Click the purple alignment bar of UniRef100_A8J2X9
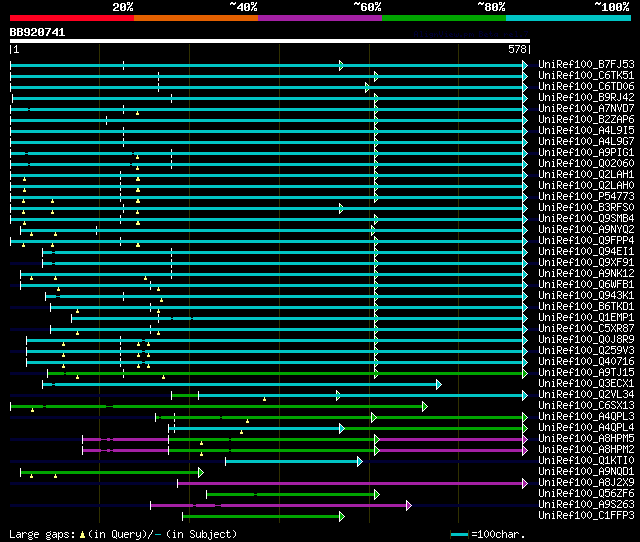 (x=352, y=484)
